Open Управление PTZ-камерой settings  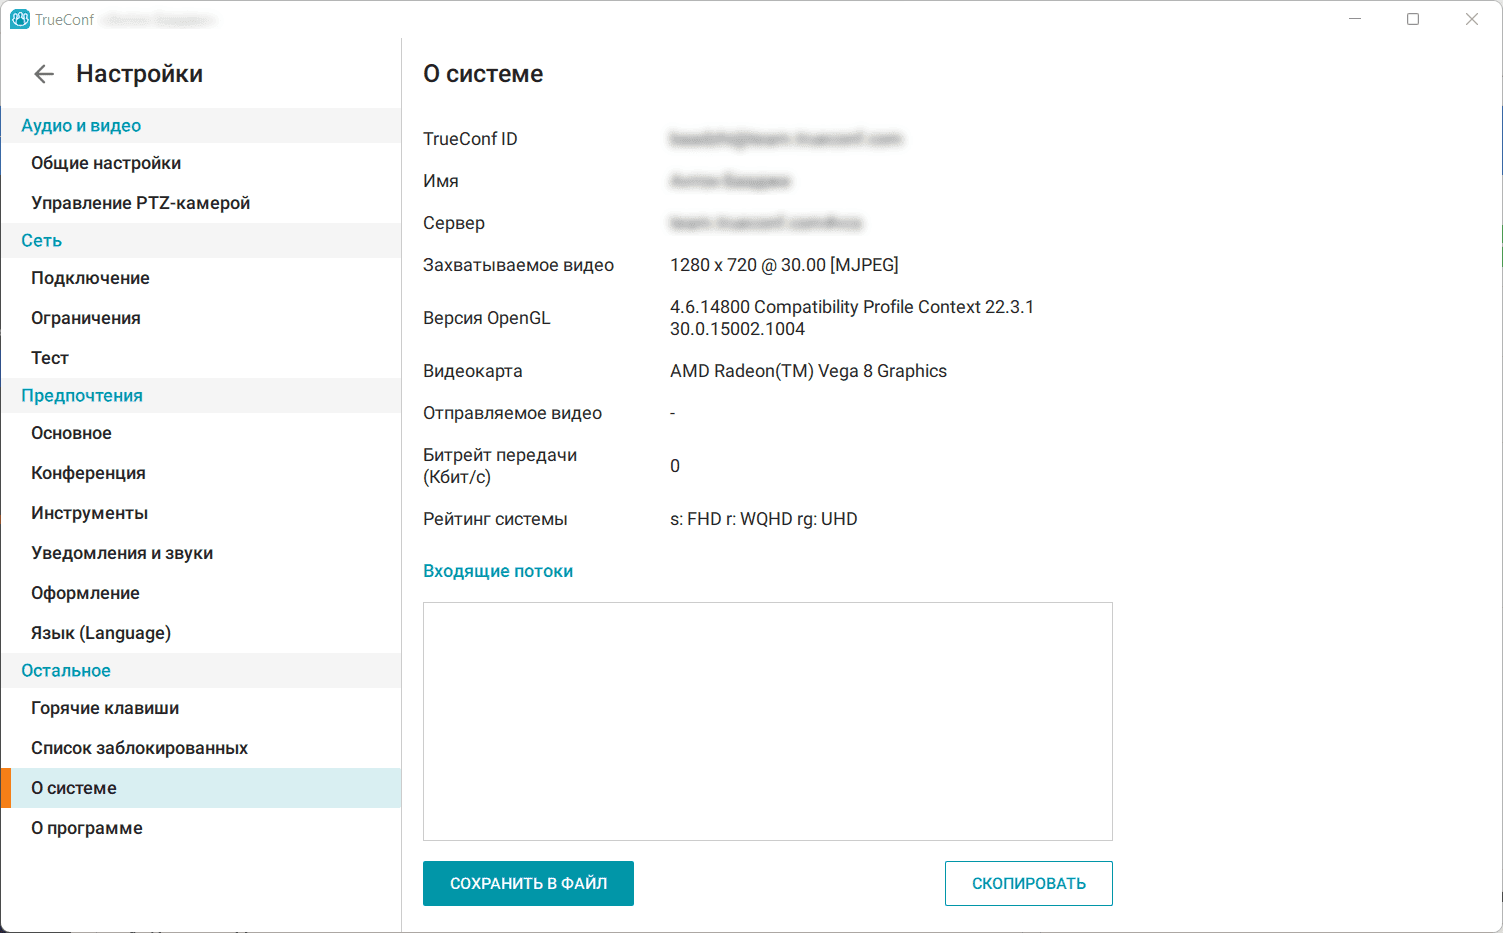(x=201, y=203)
